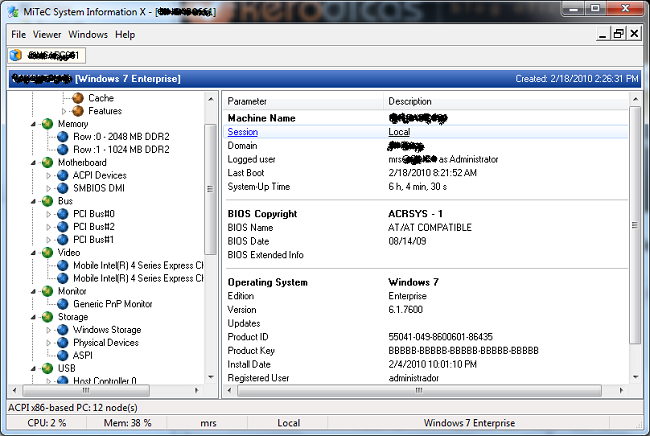Click the Motherboard category icon
This screenshot has width=650, height=436.
[x=48, y=162]
